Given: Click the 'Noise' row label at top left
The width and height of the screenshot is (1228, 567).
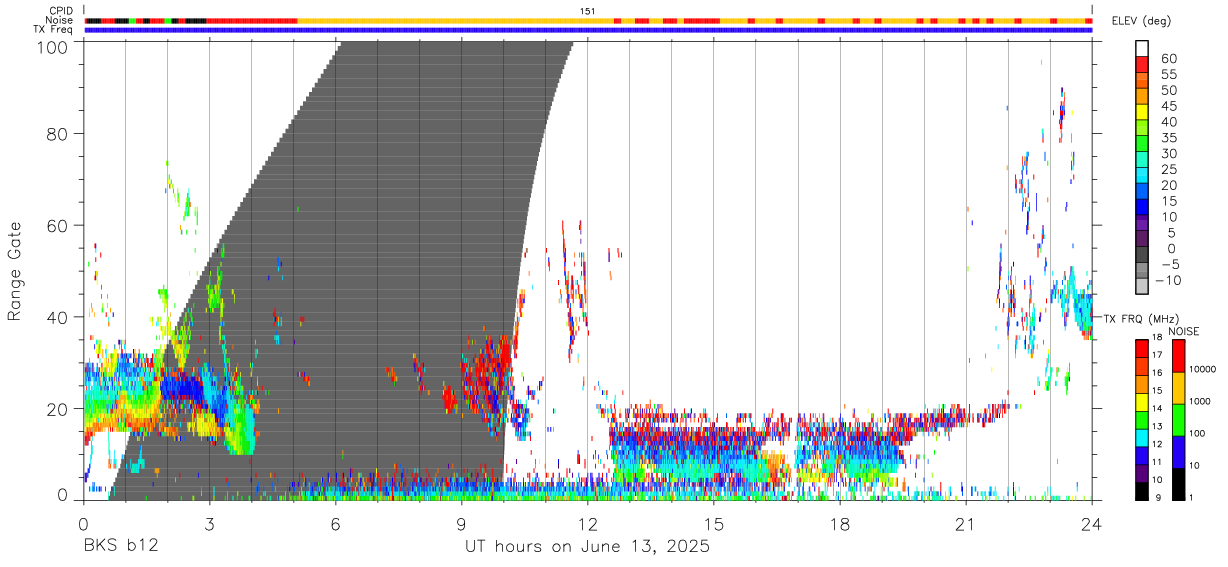Looking at the screenshot, I should (60, 20).
